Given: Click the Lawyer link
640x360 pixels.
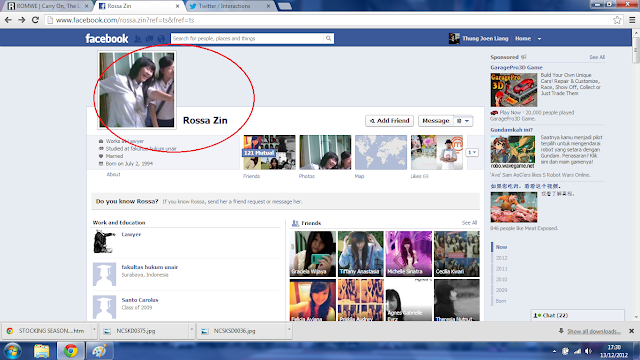Looking at the screenshot, I should pos(131,234).
